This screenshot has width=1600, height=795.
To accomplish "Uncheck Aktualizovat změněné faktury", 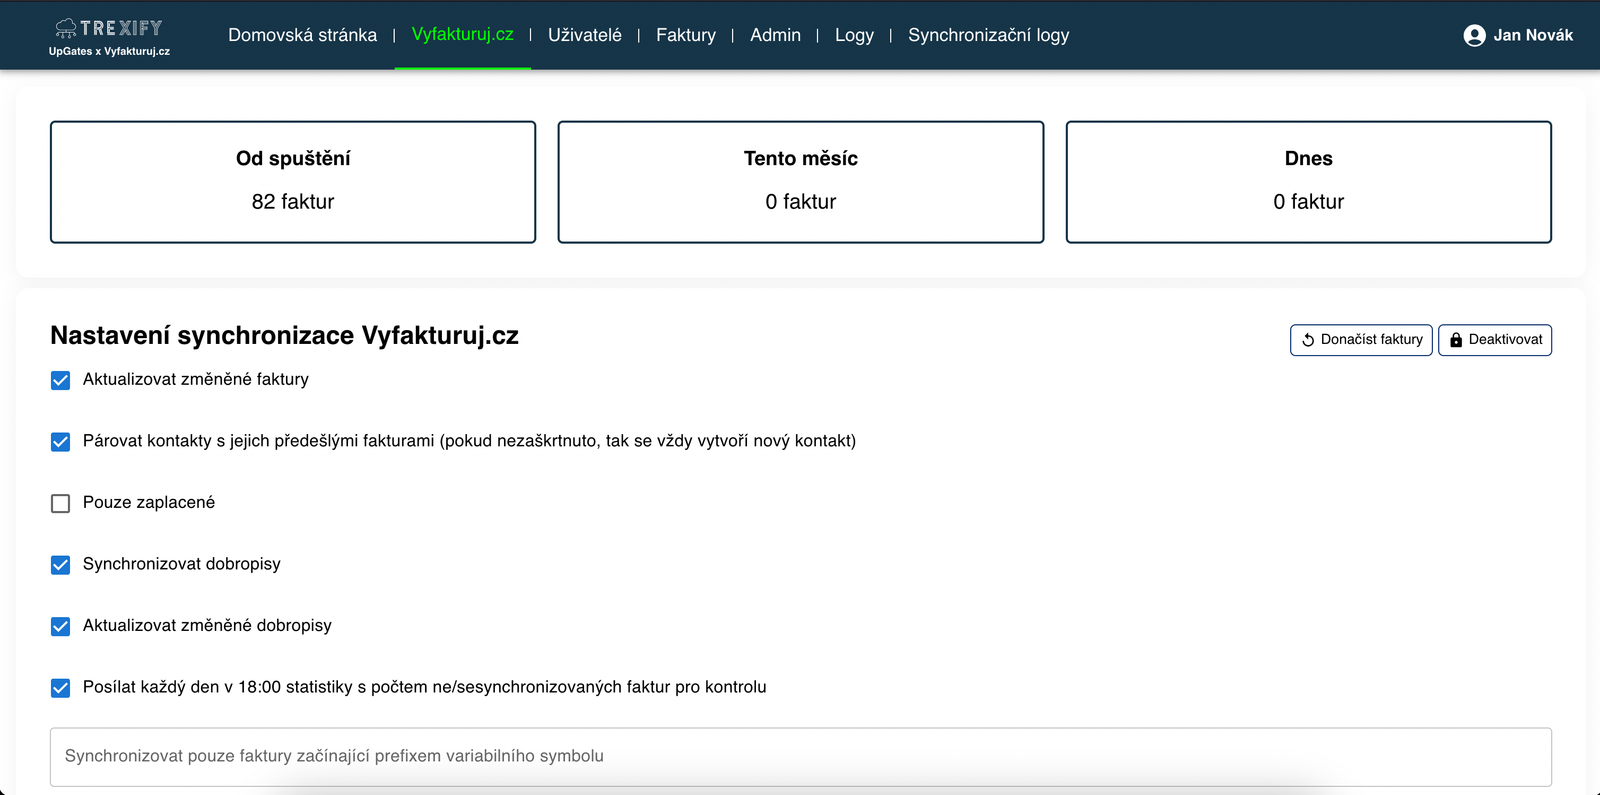I will (x=61, y=380).
